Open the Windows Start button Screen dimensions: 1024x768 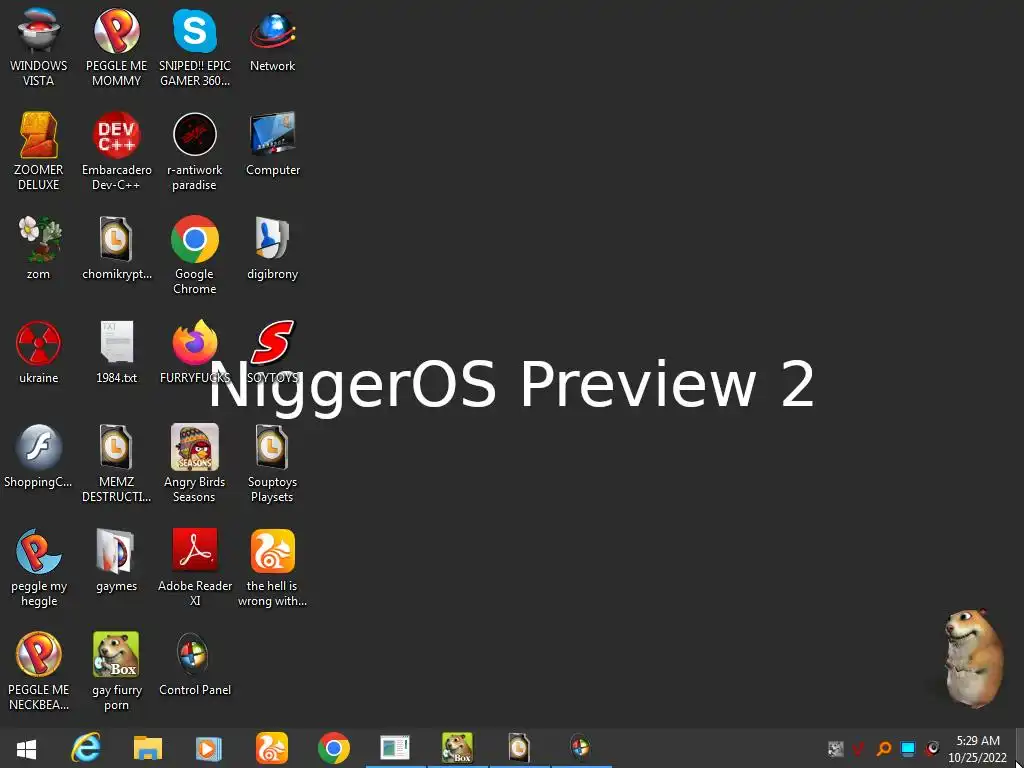[27, 748]
